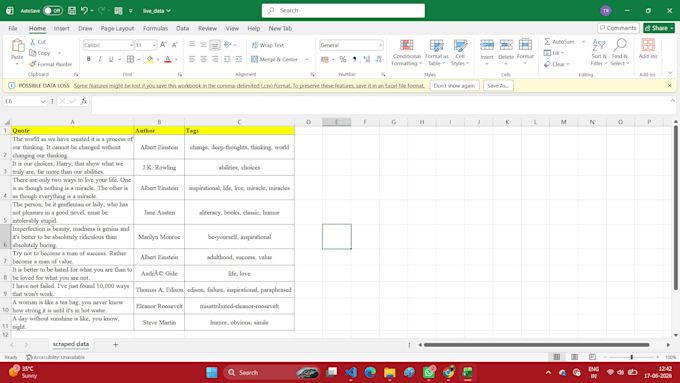Click the Copy icon
Viewport: 680px width, 383px height.
(33, 53)
